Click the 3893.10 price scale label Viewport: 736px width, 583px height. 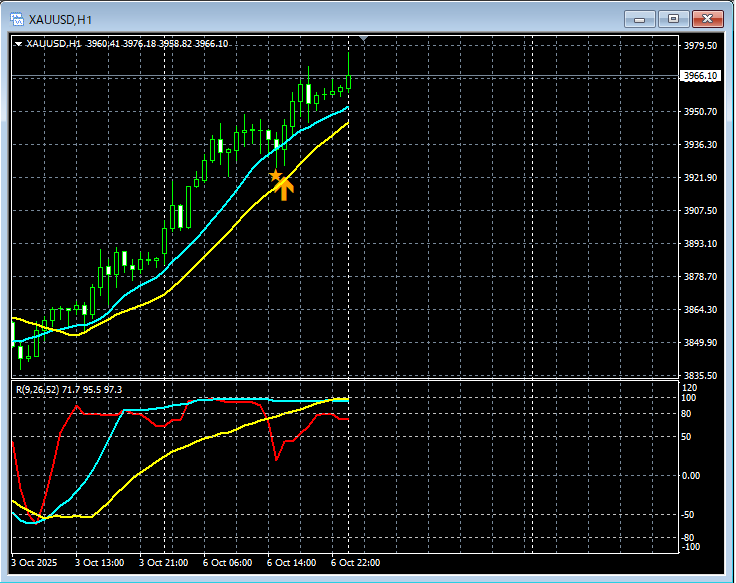coord(700,244)
